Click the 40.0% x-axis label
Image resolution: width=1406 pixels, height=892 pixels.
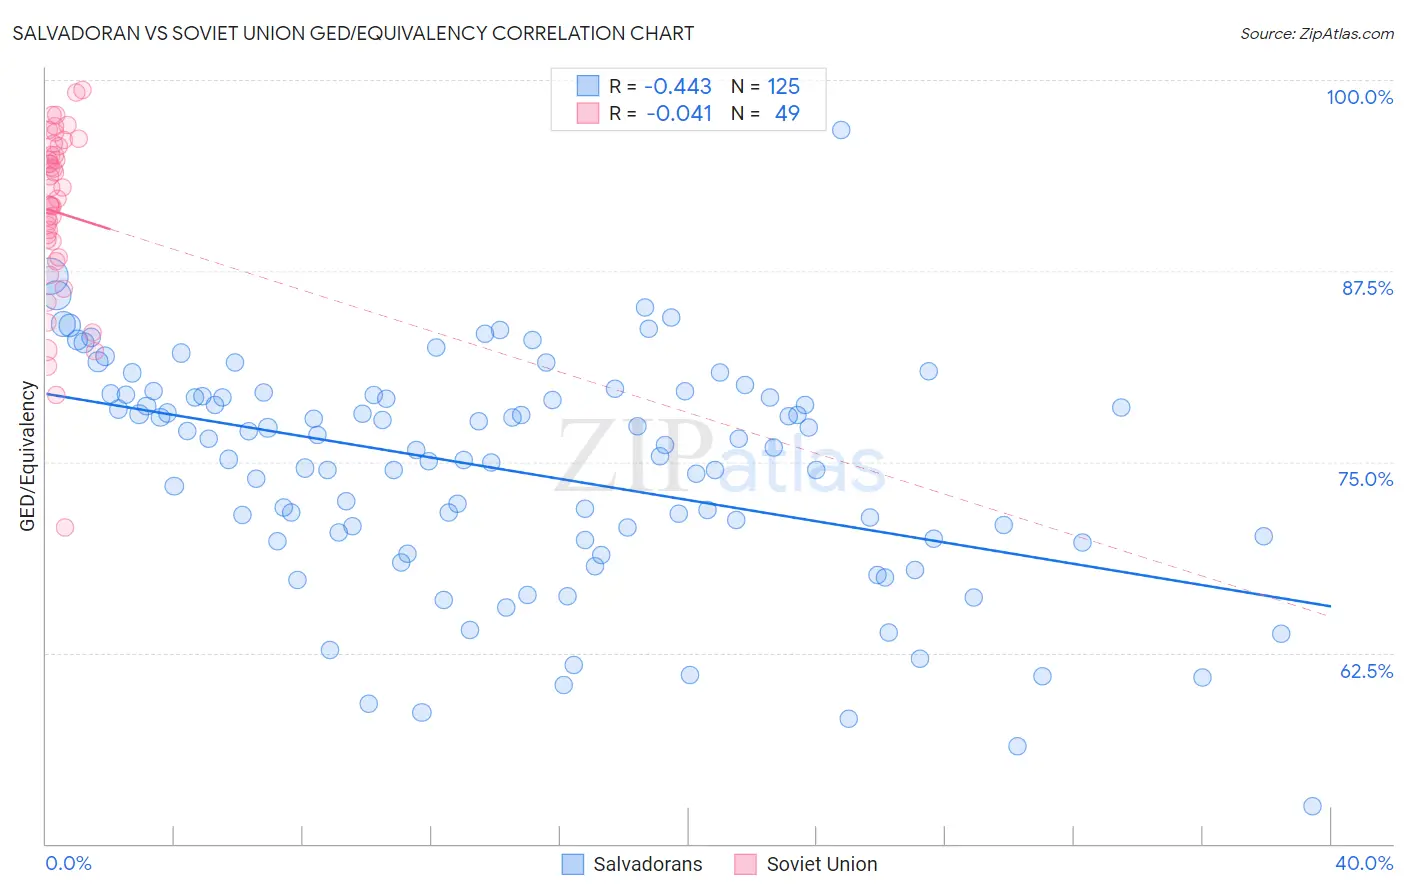[1364, 863]
